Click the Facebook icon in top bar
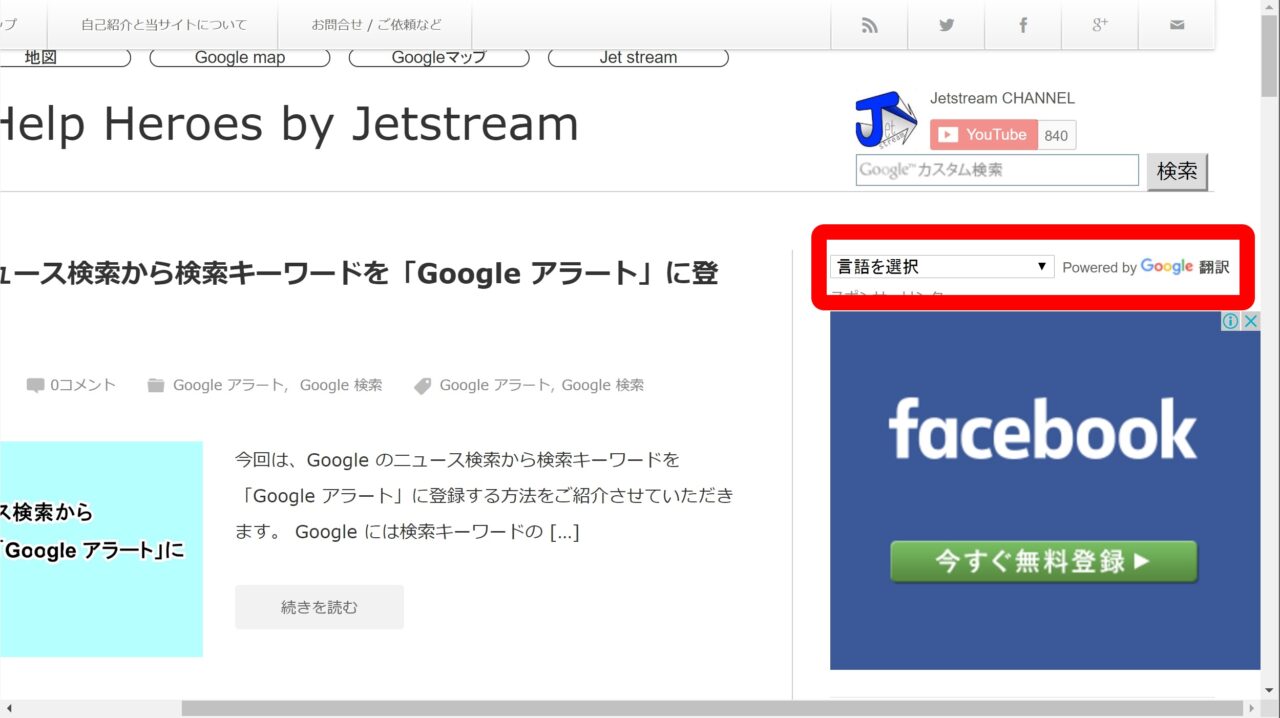1280x718 pixels. [1022, 25]
